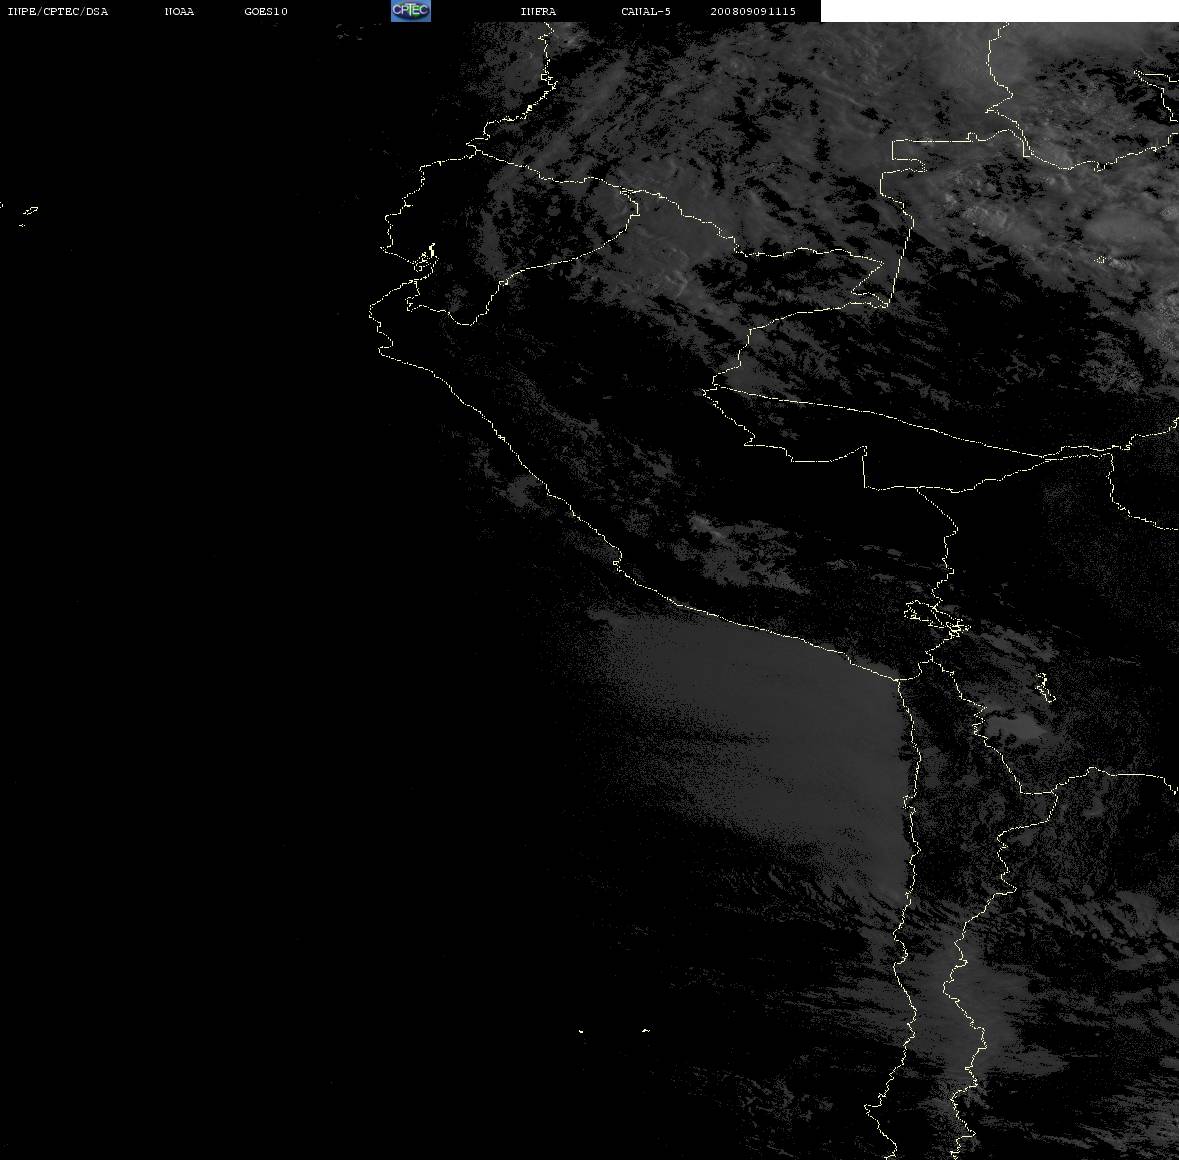Click the CANAL-5 channel label

(646, 11)
